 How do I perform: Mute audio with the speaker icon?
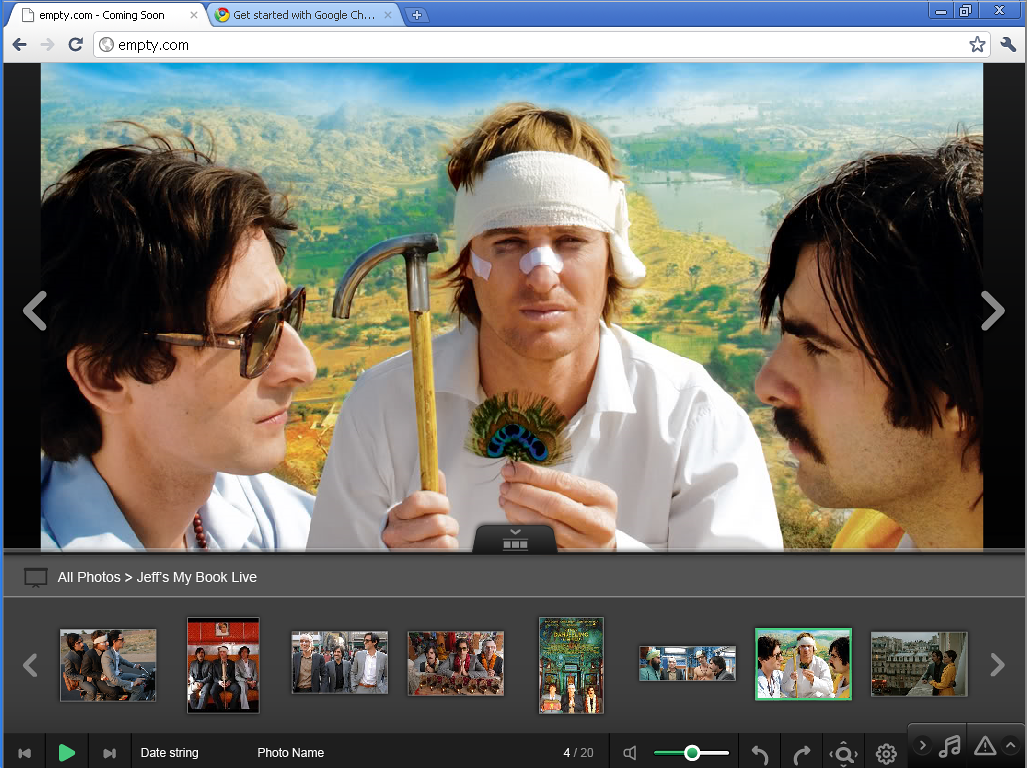pos(630,753)
